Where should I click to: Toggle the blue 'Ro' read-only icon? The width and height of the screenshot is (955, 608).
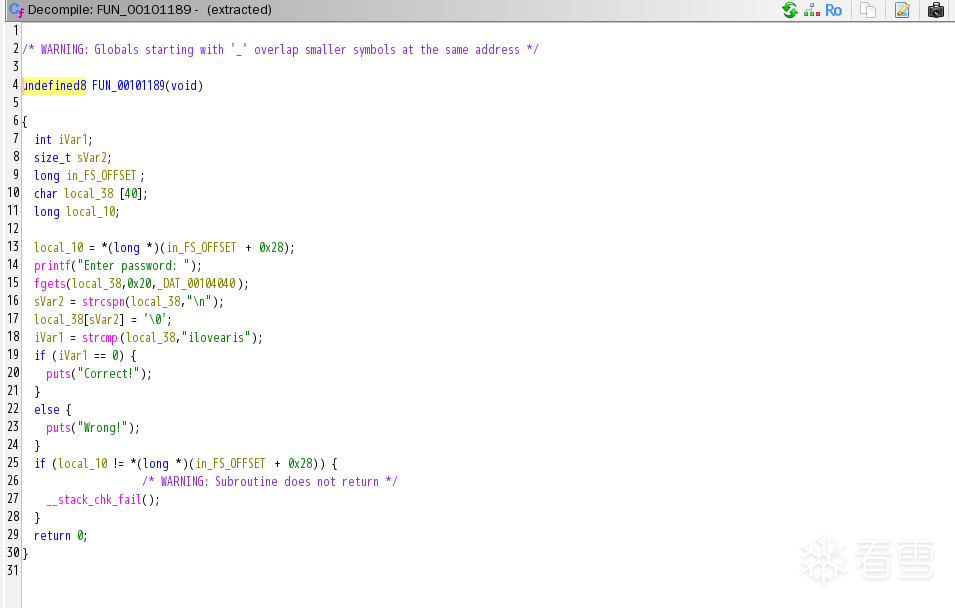point(833,10)
